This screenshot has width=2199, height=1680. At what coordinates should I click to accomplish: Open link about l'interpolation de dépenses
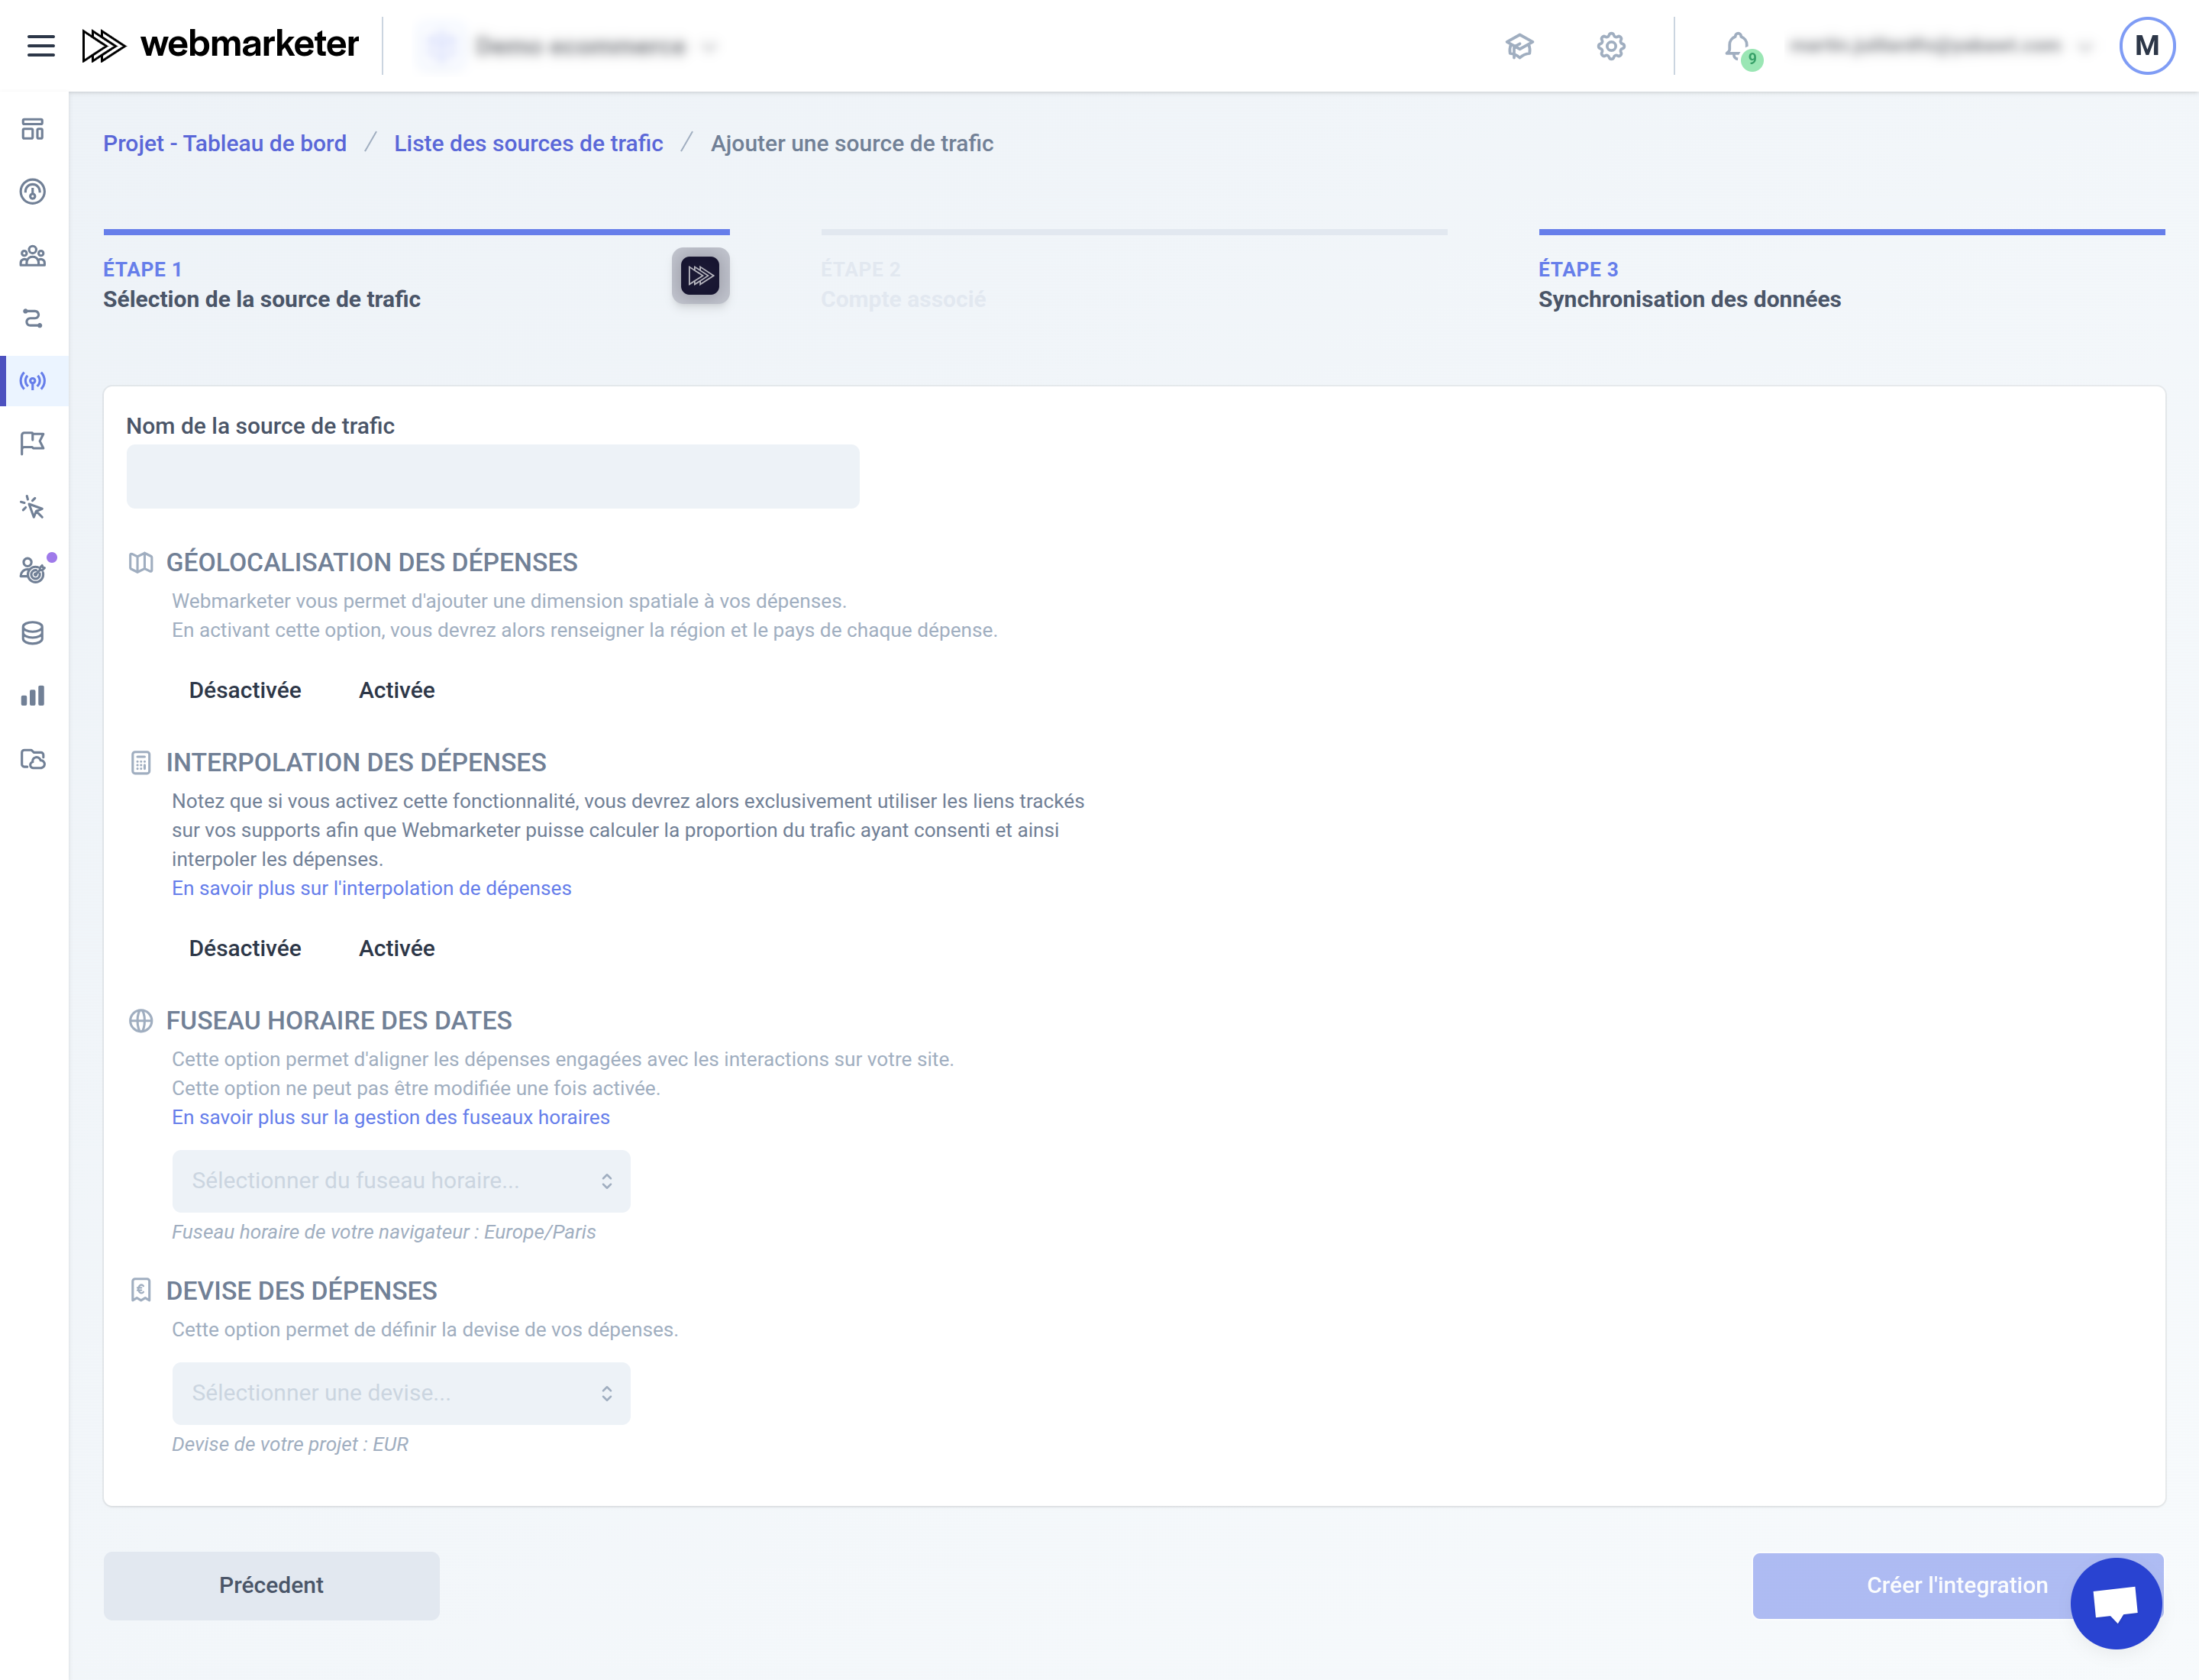point(371,889)
